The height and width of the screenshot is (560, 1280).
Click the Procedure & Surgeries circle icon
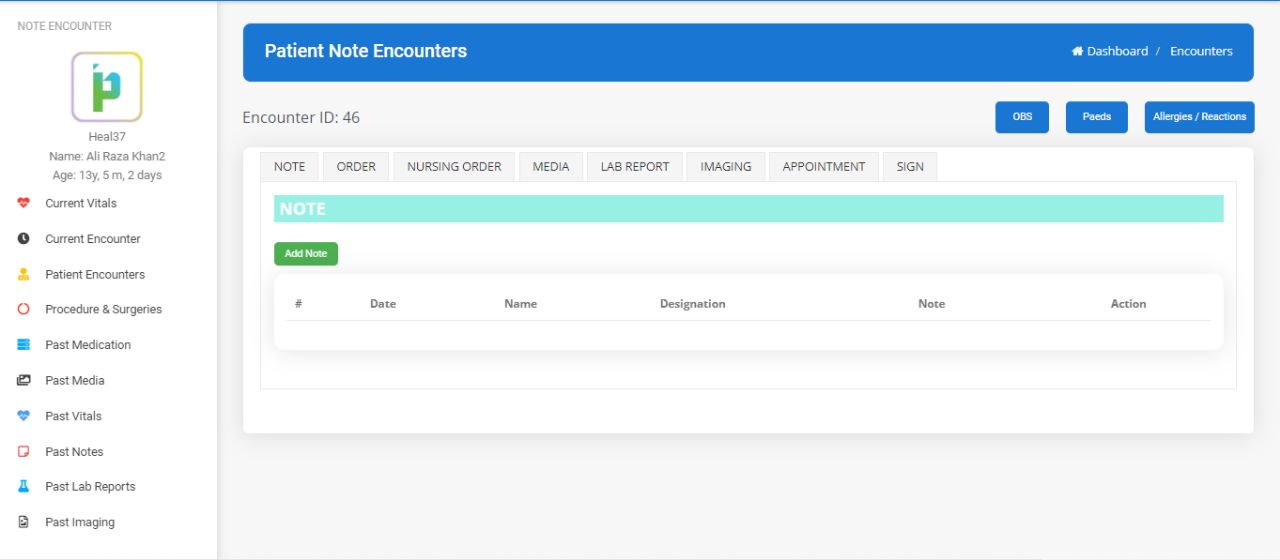(24, 310)
